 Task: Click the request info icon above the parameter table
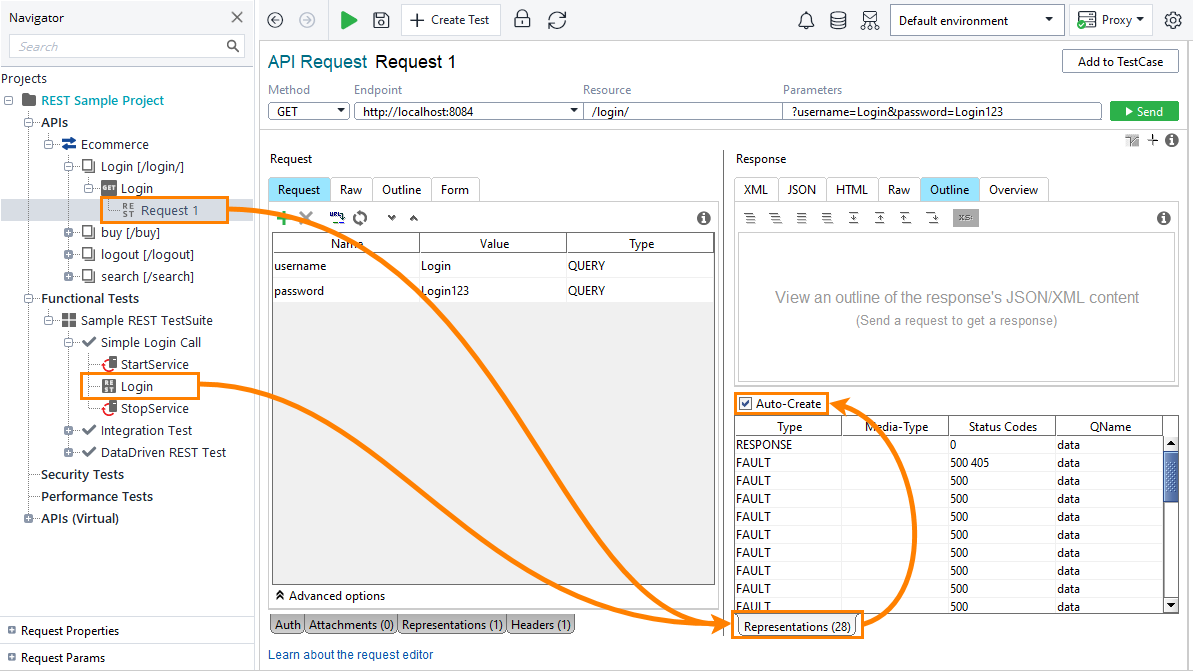(703, 217)
